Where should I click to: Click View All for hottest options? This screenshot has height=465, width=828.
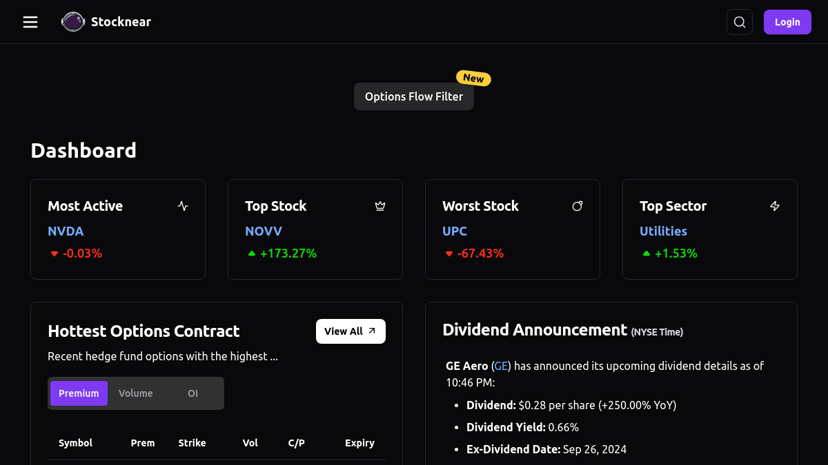(x=351, y=331)
